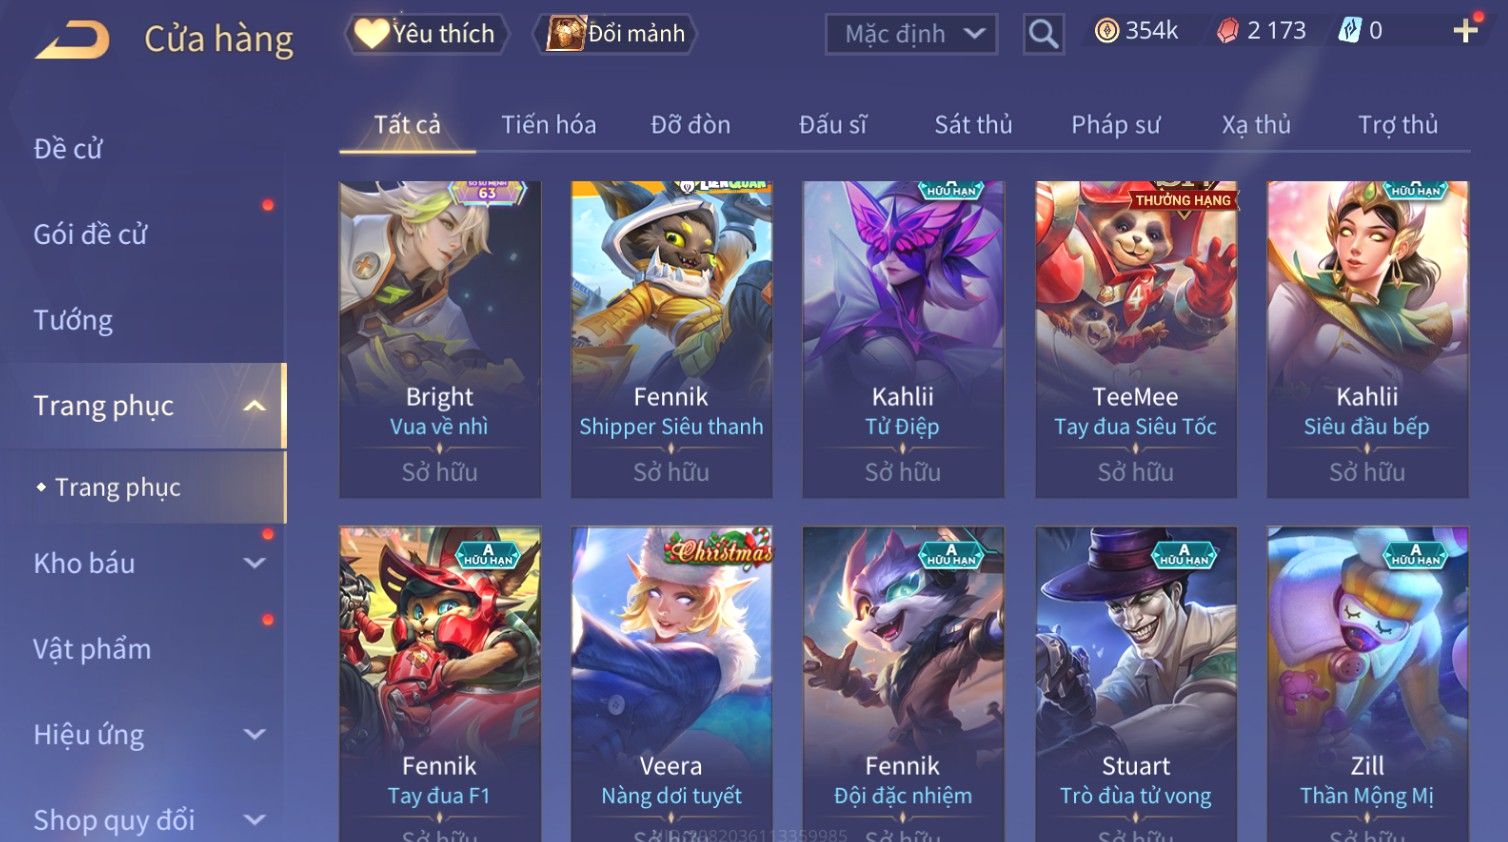Click the heart Yêu thích icon

tap(371, 34)
